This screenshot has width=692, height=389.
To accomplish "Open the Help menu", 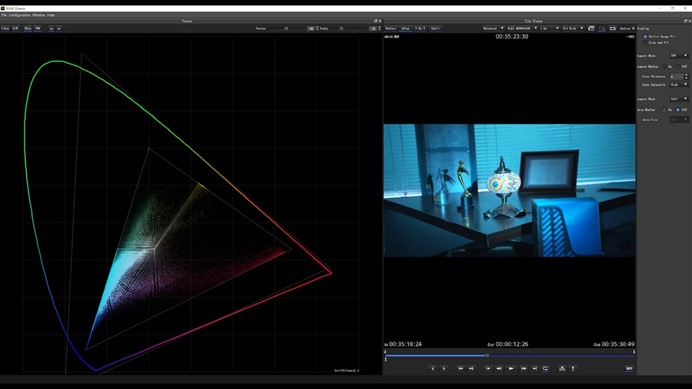I will coord(51,15).
